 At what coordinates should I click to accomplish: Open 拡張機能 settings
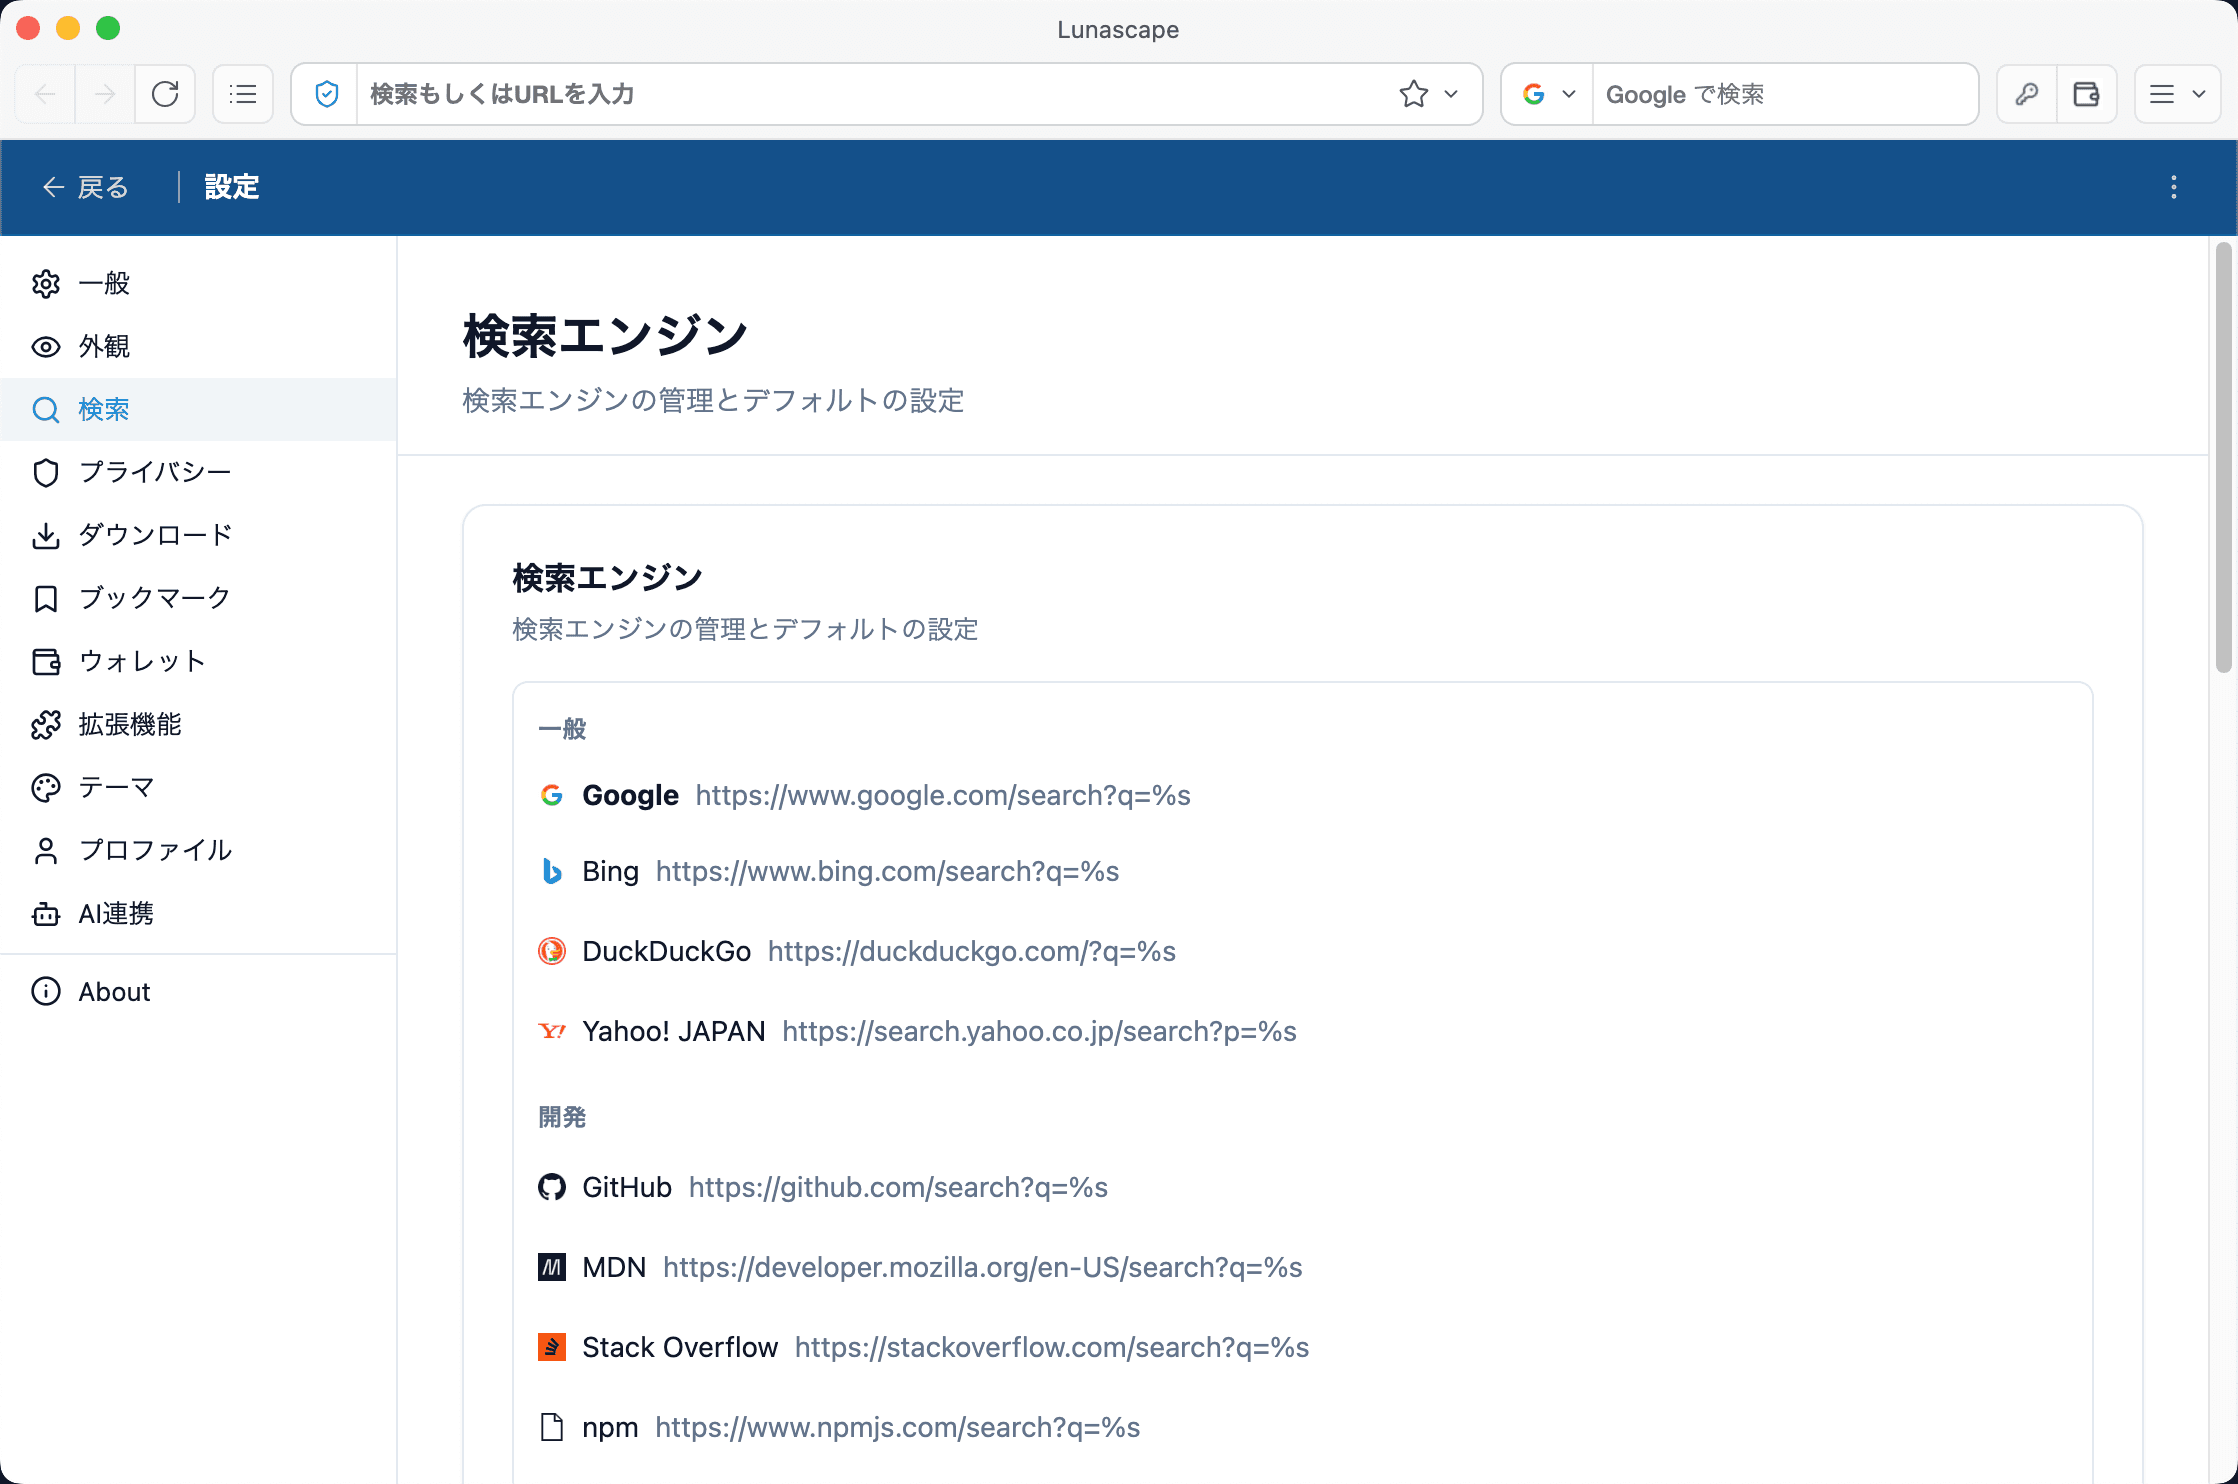tap(198, 724)
